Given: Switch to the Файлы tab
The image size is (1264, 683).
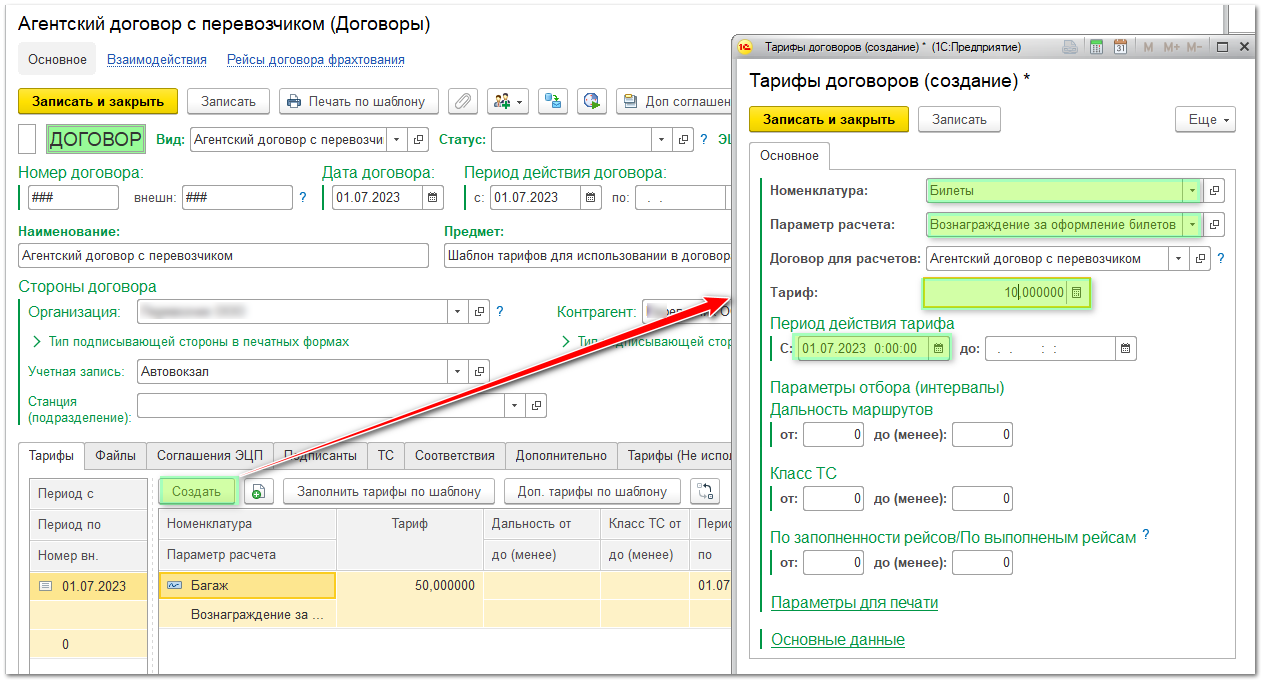Looking at the screenshot, I should click(x=115, y=455).
